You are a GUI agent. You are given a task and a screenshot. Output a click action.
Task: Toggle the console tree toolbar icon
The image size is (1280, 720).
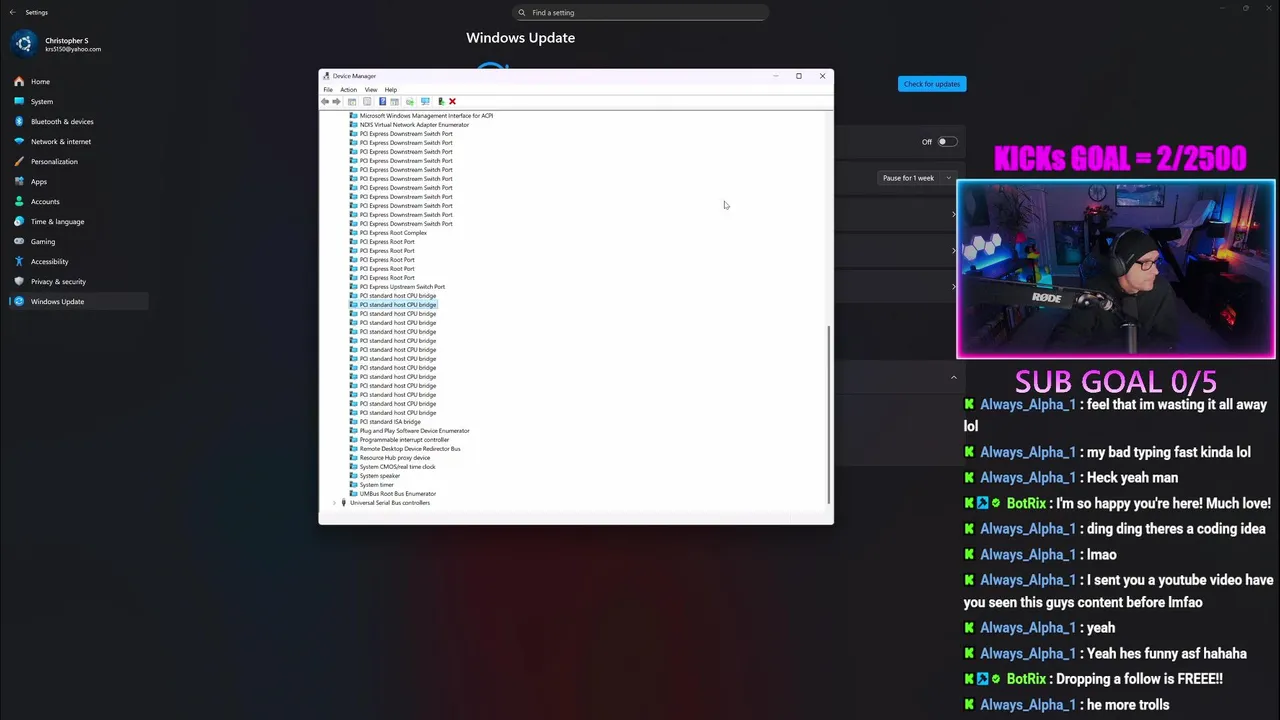pos(352,101)
